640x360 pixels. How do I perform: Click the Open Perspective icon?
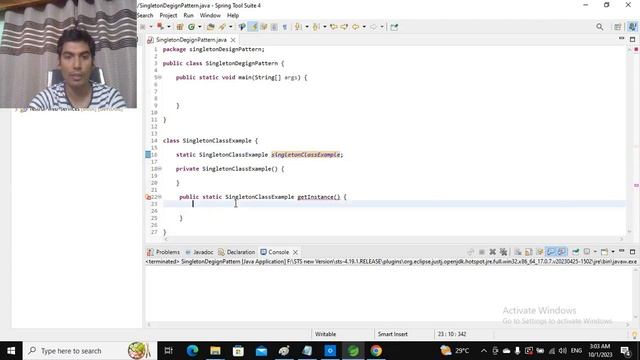618,27
